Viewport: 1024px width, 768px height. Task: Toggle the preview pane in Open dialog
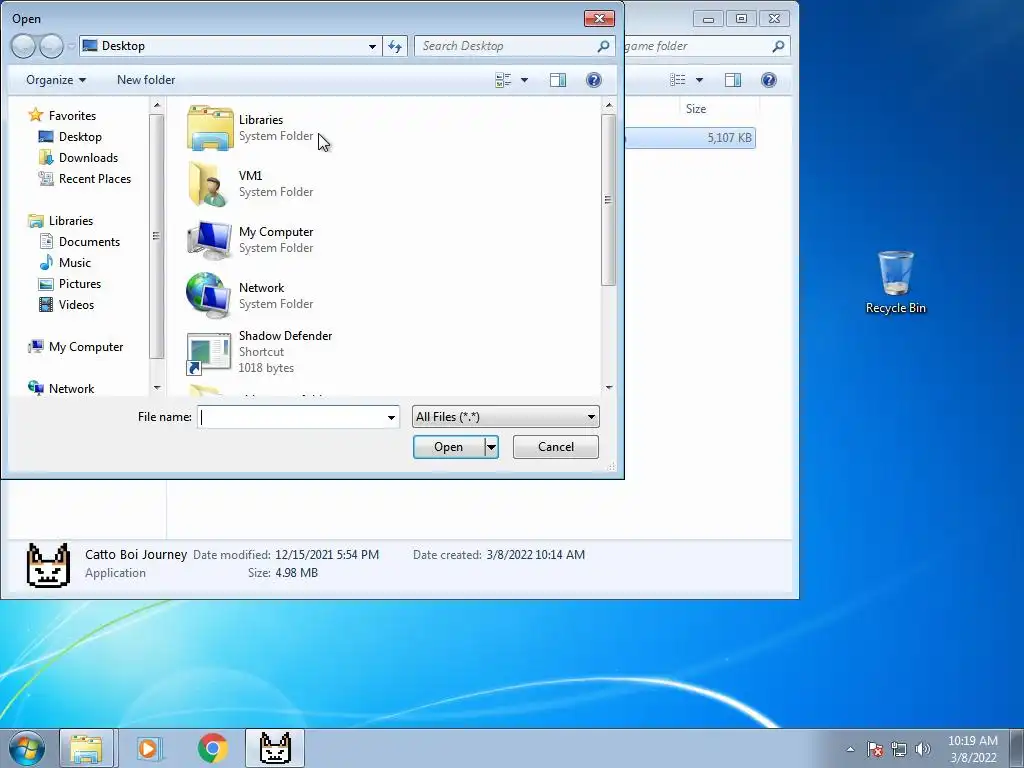(558, 80)
